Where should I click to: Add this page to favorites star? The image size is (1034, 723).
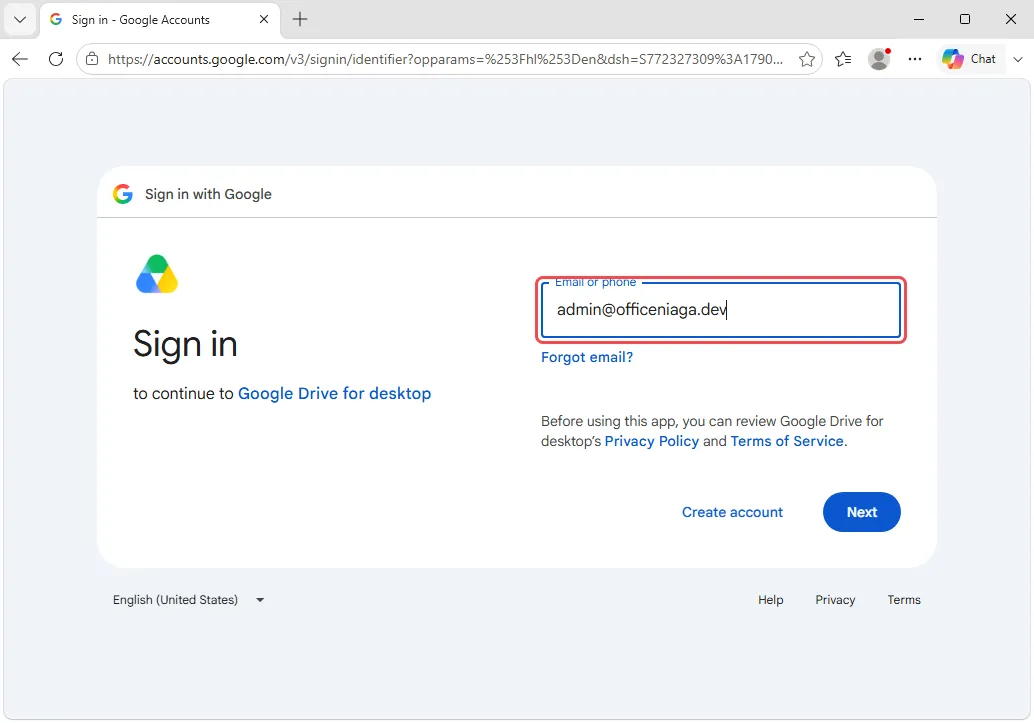coord(806,59)
